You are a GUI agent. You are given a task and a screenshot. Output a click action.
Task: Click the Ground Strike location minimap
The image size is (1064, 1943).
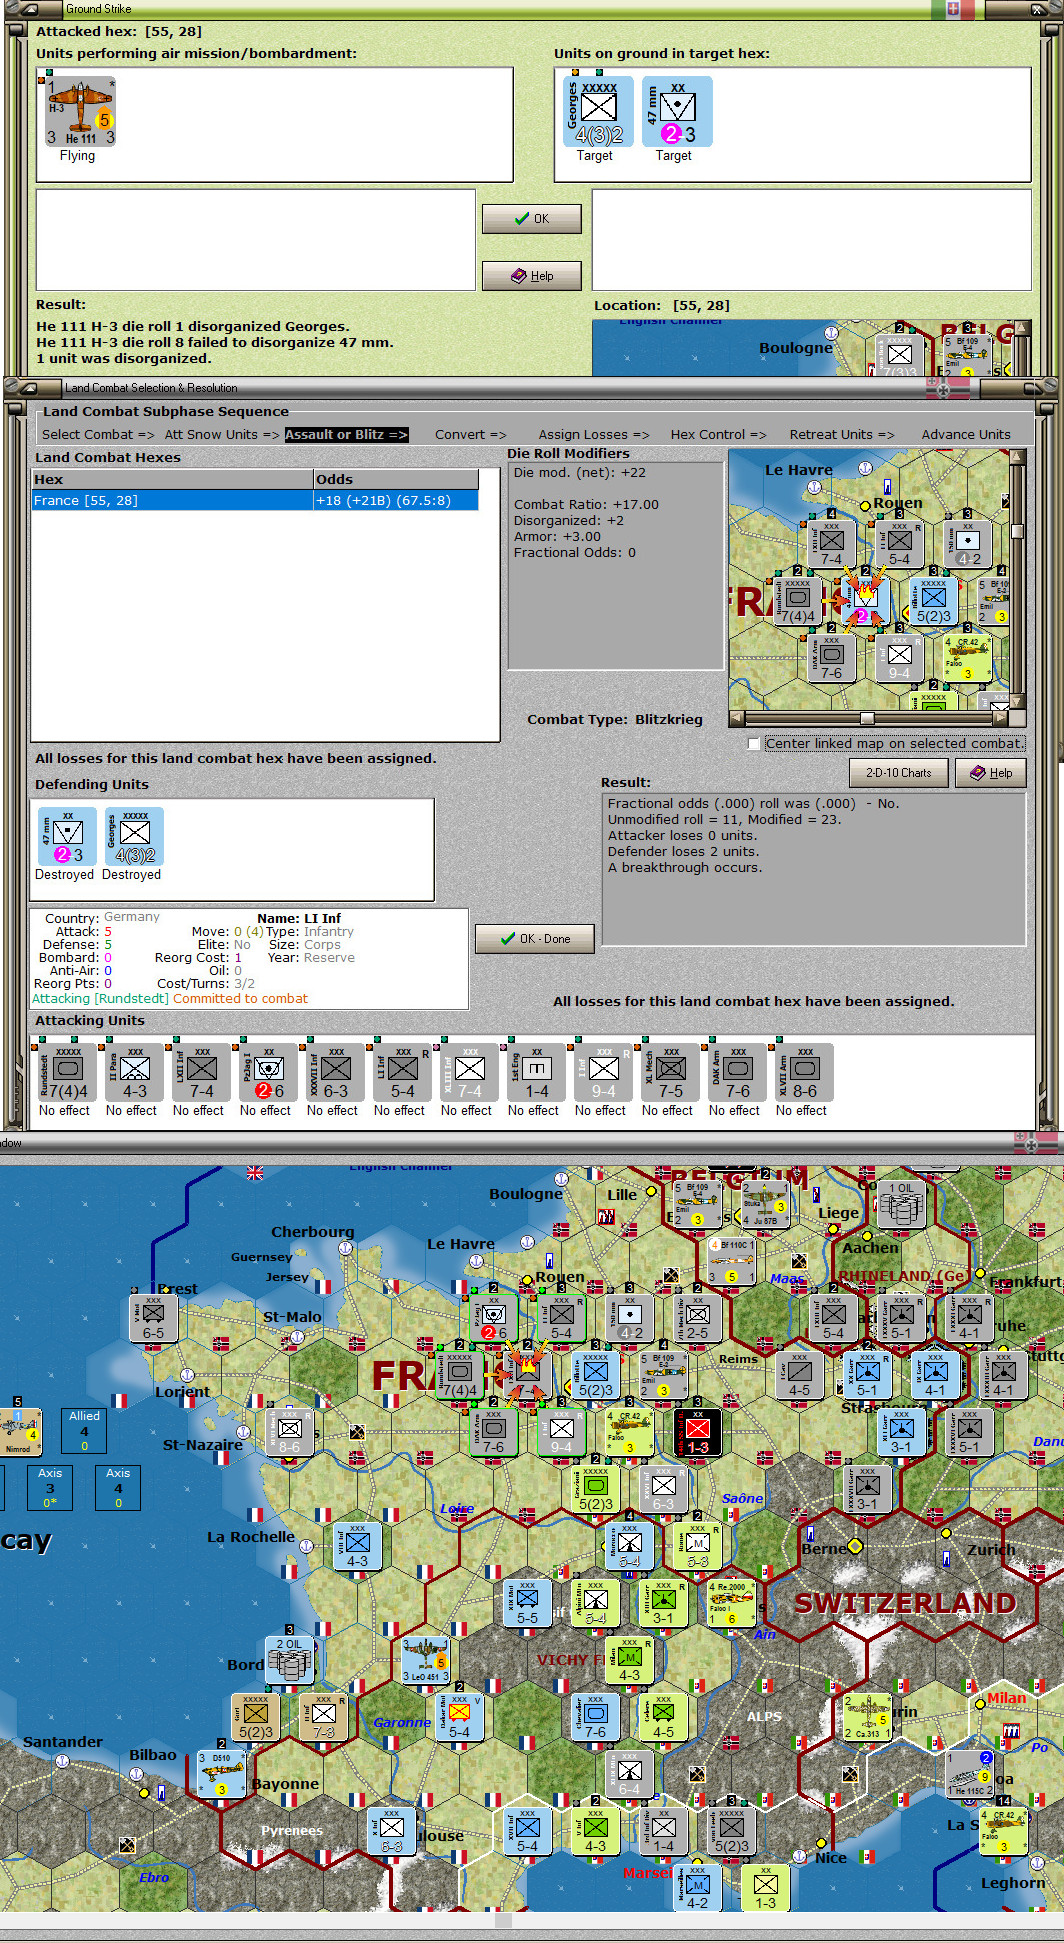[x=802, y=348]
